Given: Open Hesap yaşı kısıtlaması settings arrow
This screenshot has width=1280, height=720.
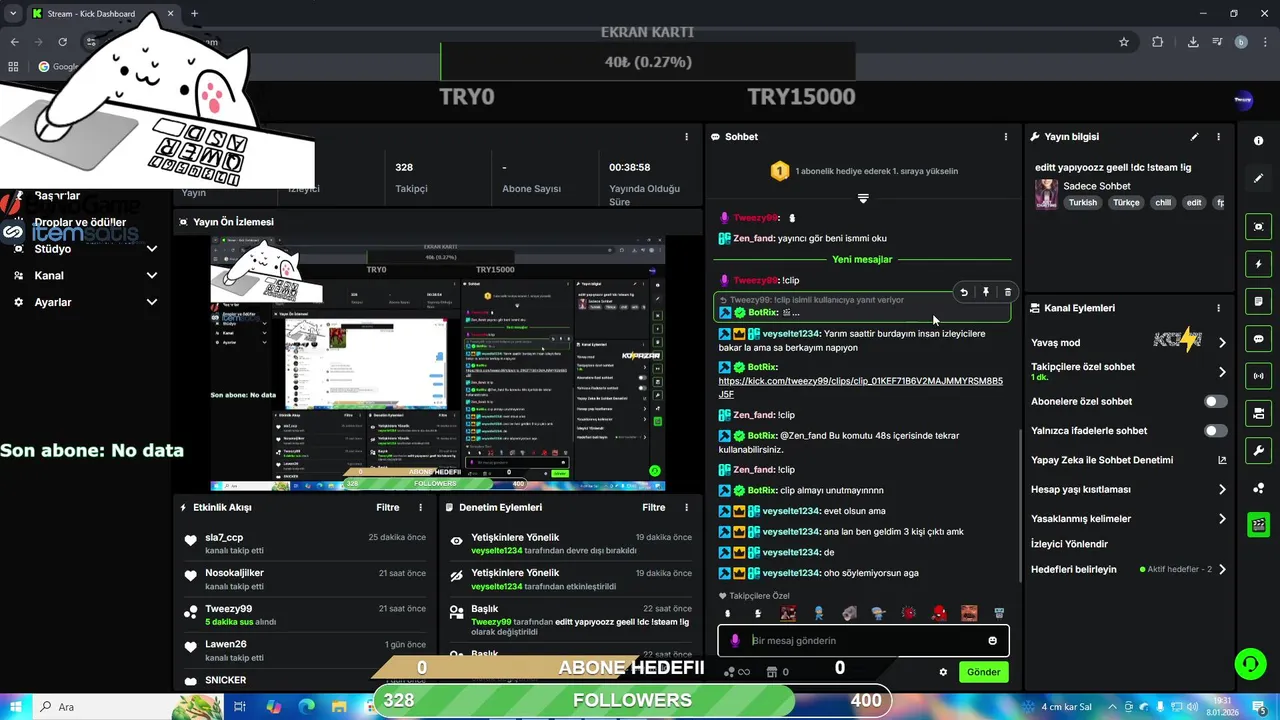Looking at the screenshot, I should pos(1221,490).
